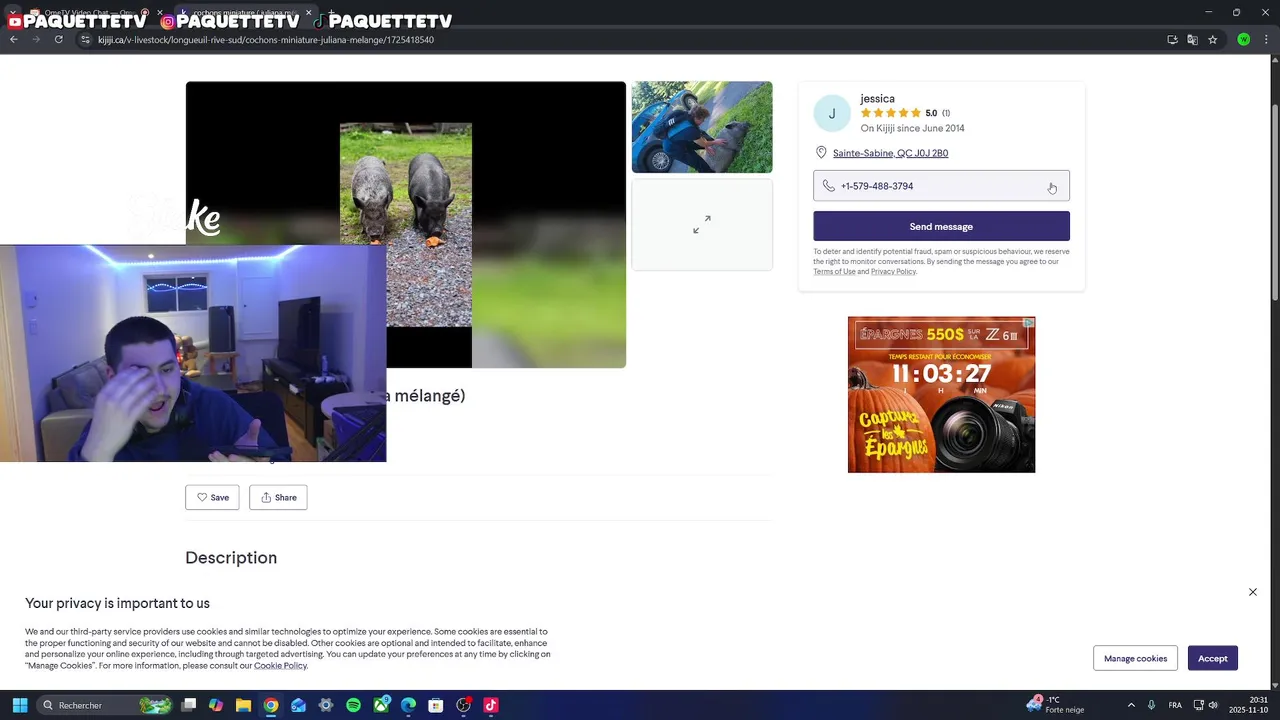The width and height of the screenshot is (1280, 720).
Task: Click the Send message button
Action: [x=941, y=226]
